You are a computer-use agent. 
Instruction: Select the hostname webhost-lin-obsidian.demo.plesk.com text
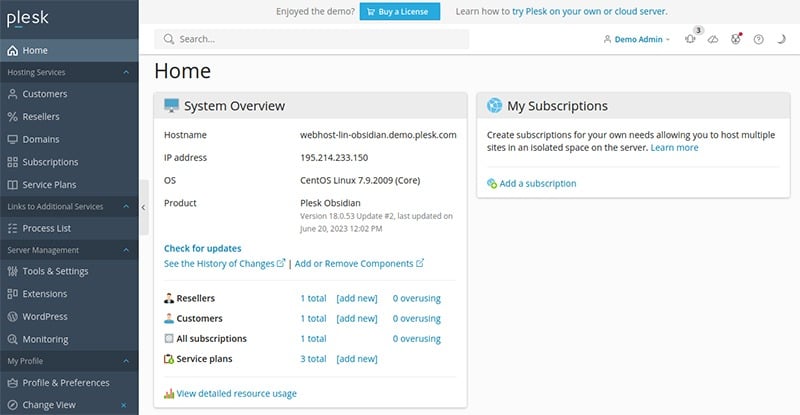(378, 135)
